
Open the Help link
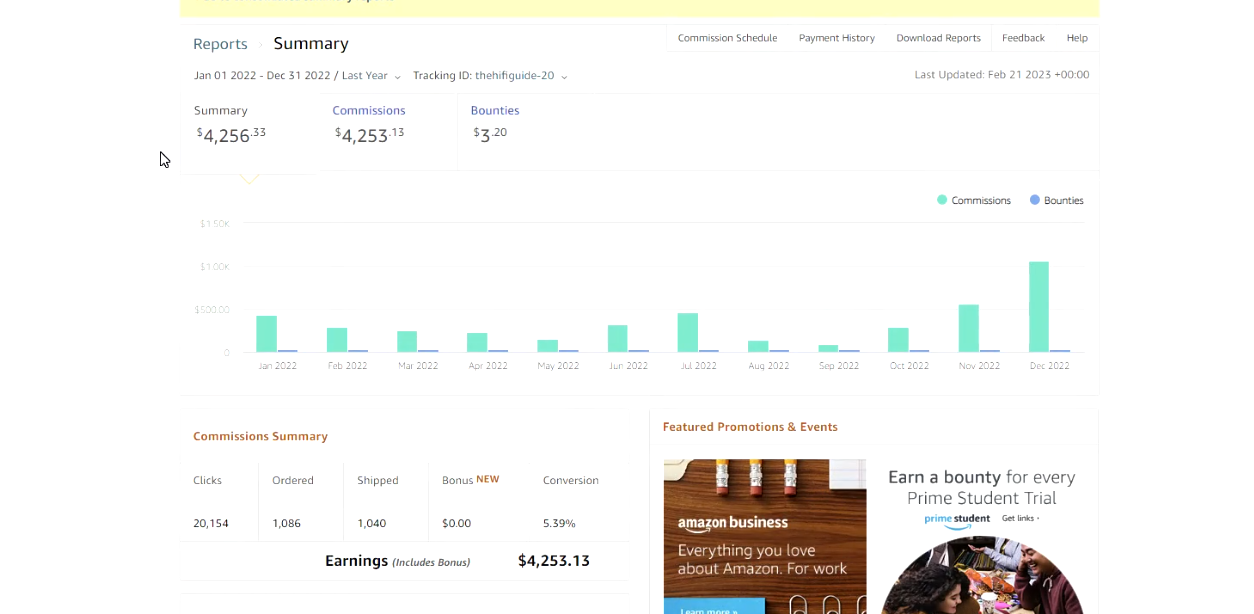1077,38
